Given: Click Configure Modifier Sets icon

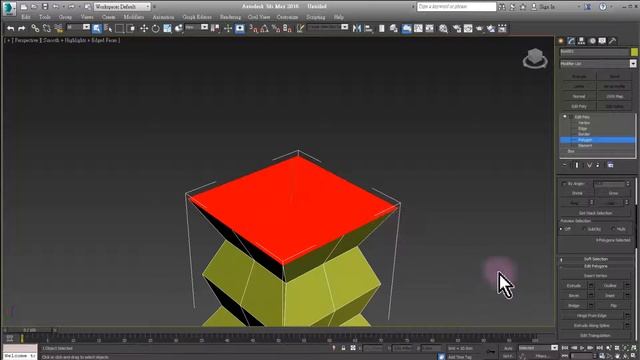Looking at the screenshot, I should (x=610, y=165).
